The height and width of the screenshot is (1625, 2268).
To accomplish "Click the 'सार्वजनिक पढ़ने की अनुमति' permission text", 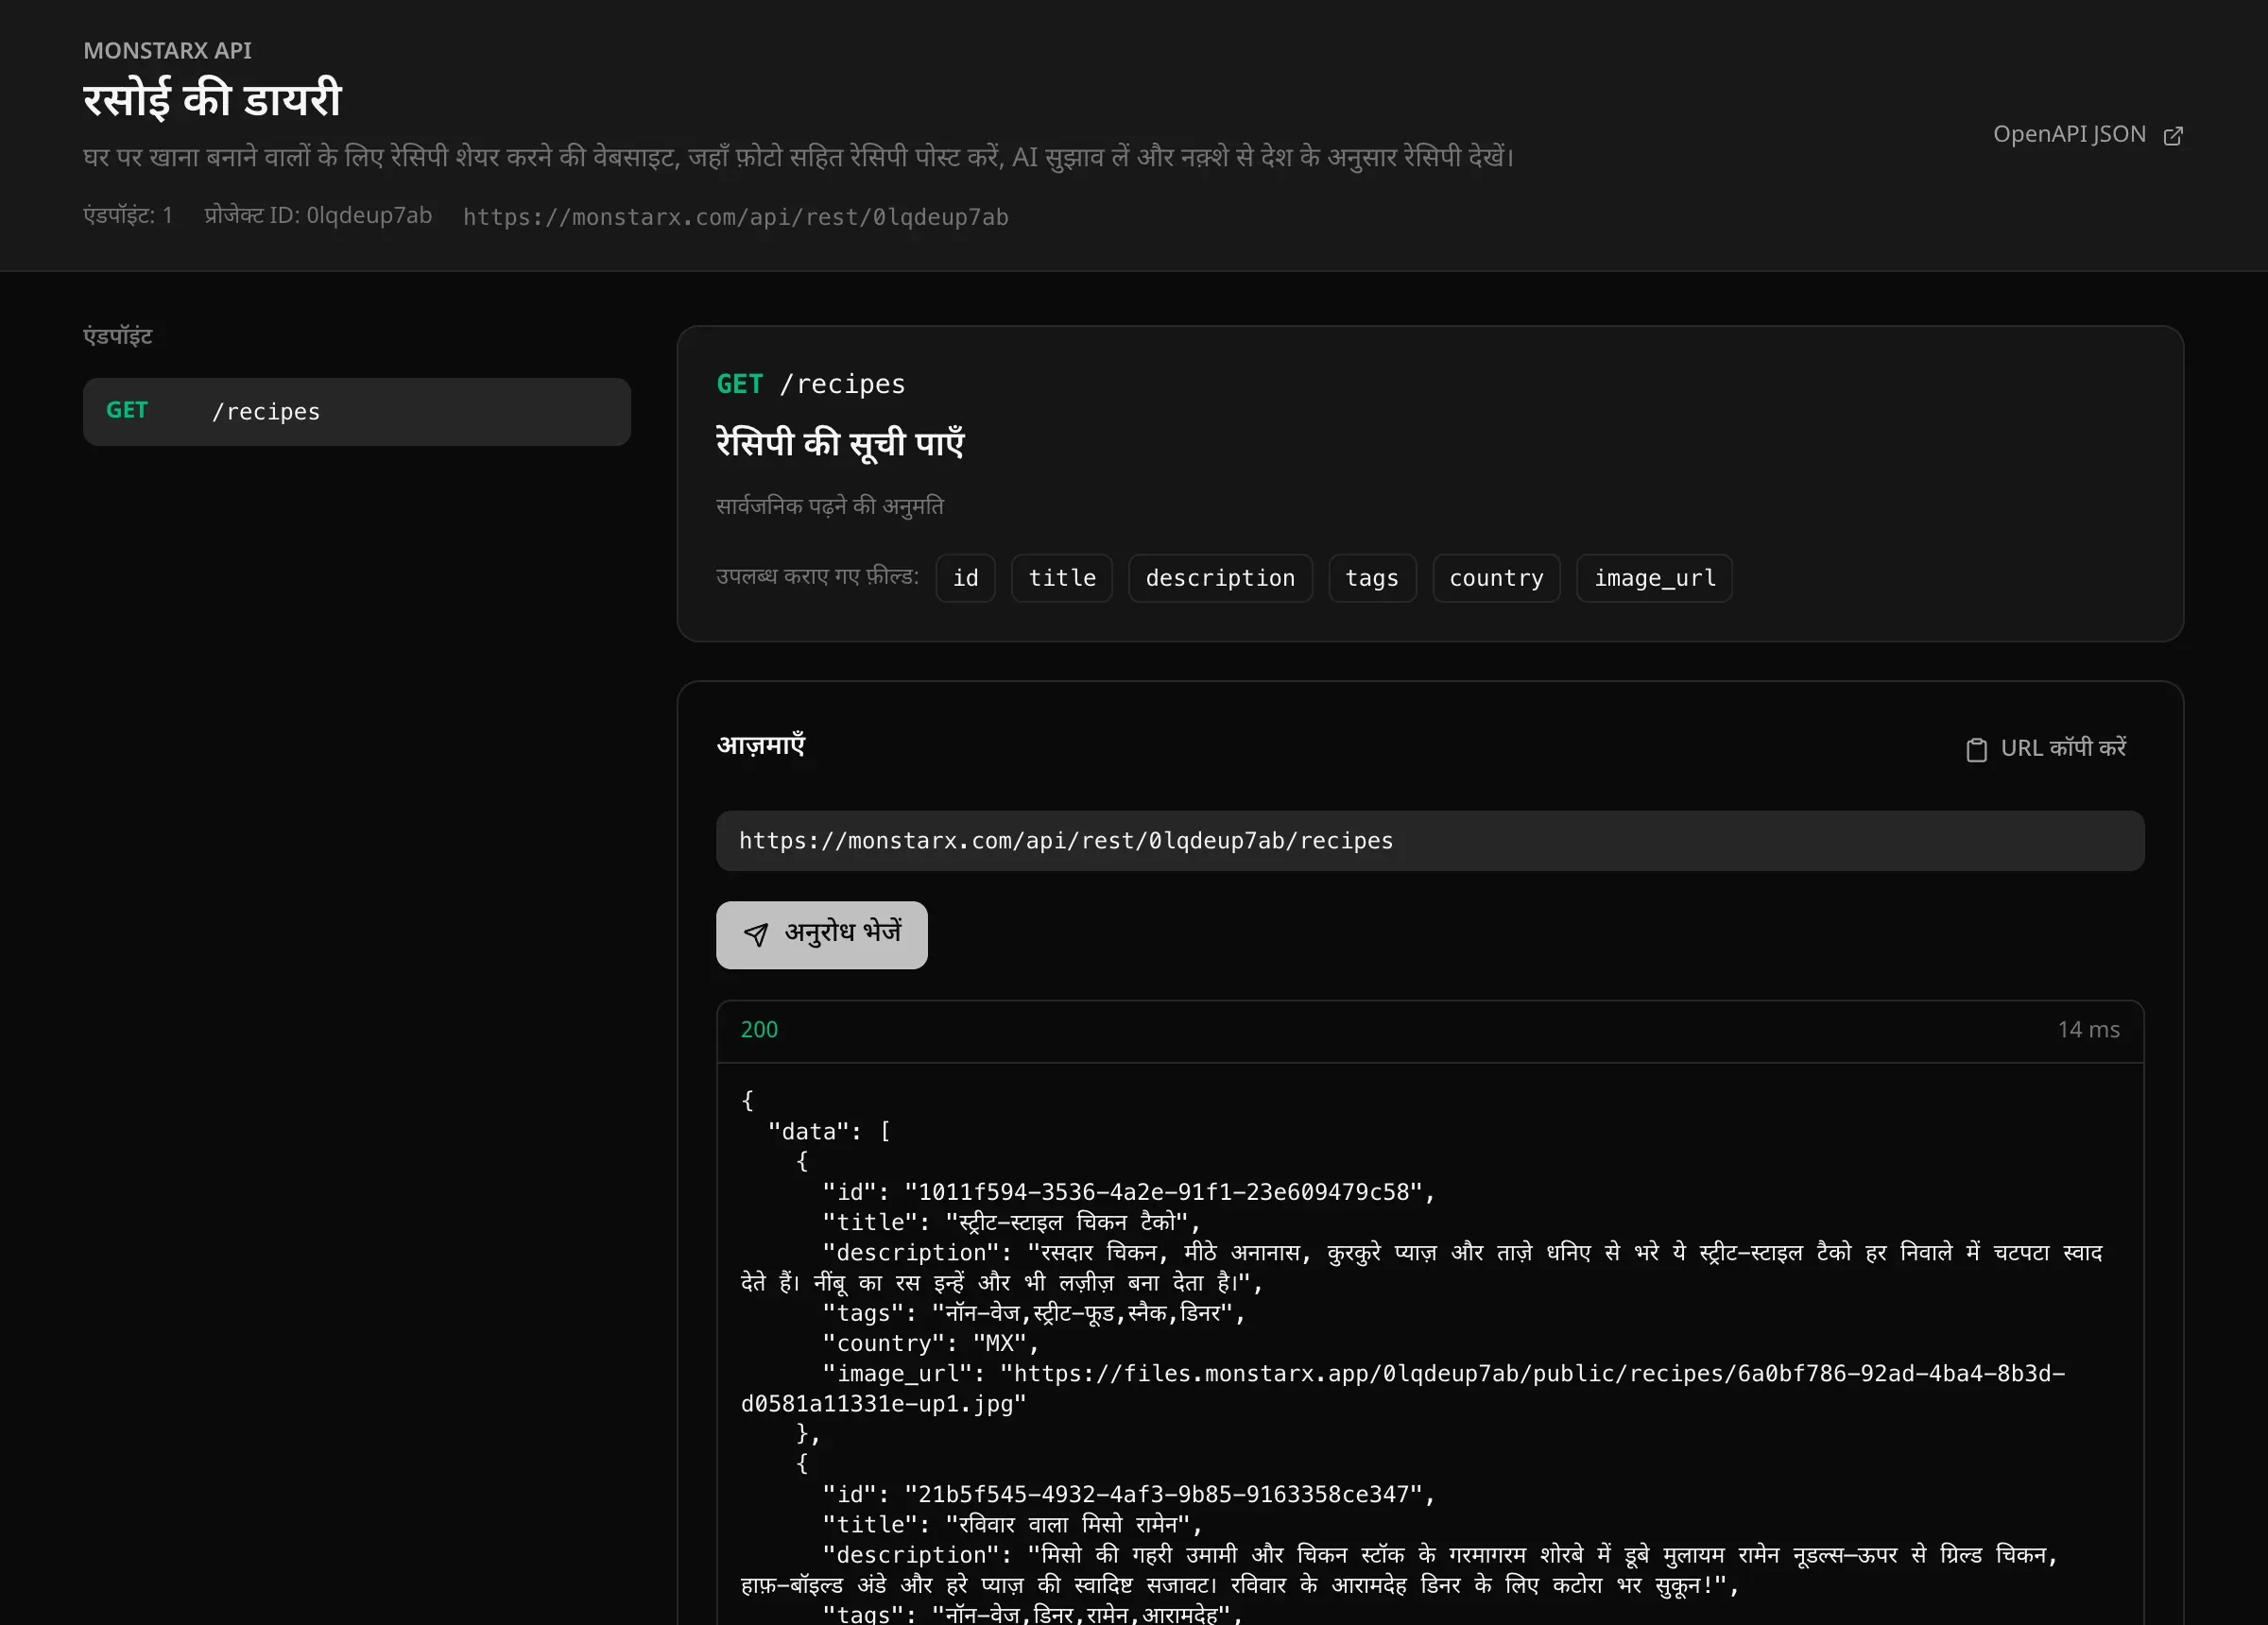I will 829,506.
